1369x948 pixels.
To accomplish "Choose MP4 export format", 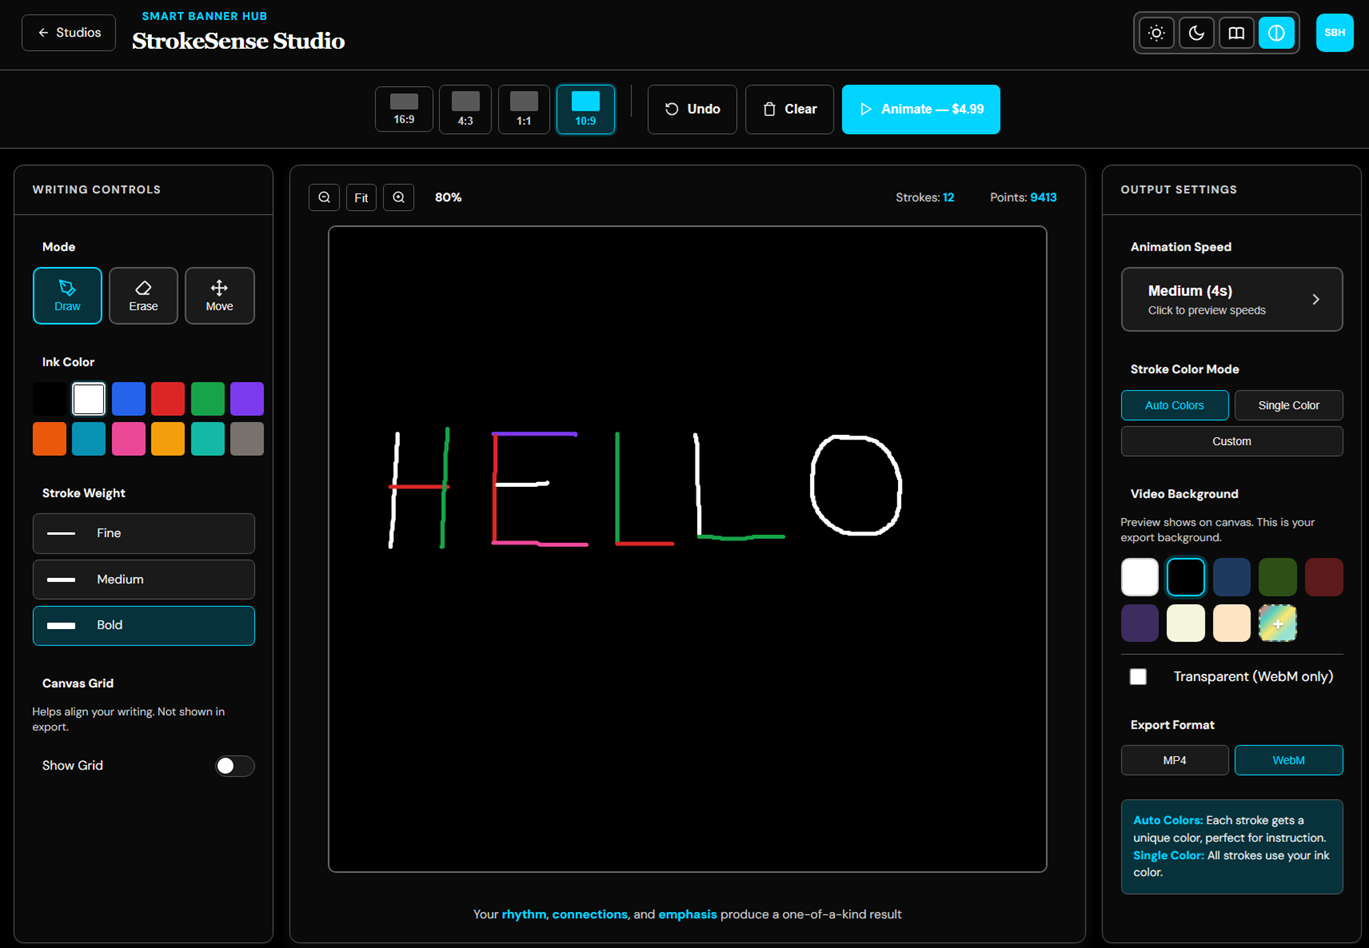I will [x=1174, y=760].
